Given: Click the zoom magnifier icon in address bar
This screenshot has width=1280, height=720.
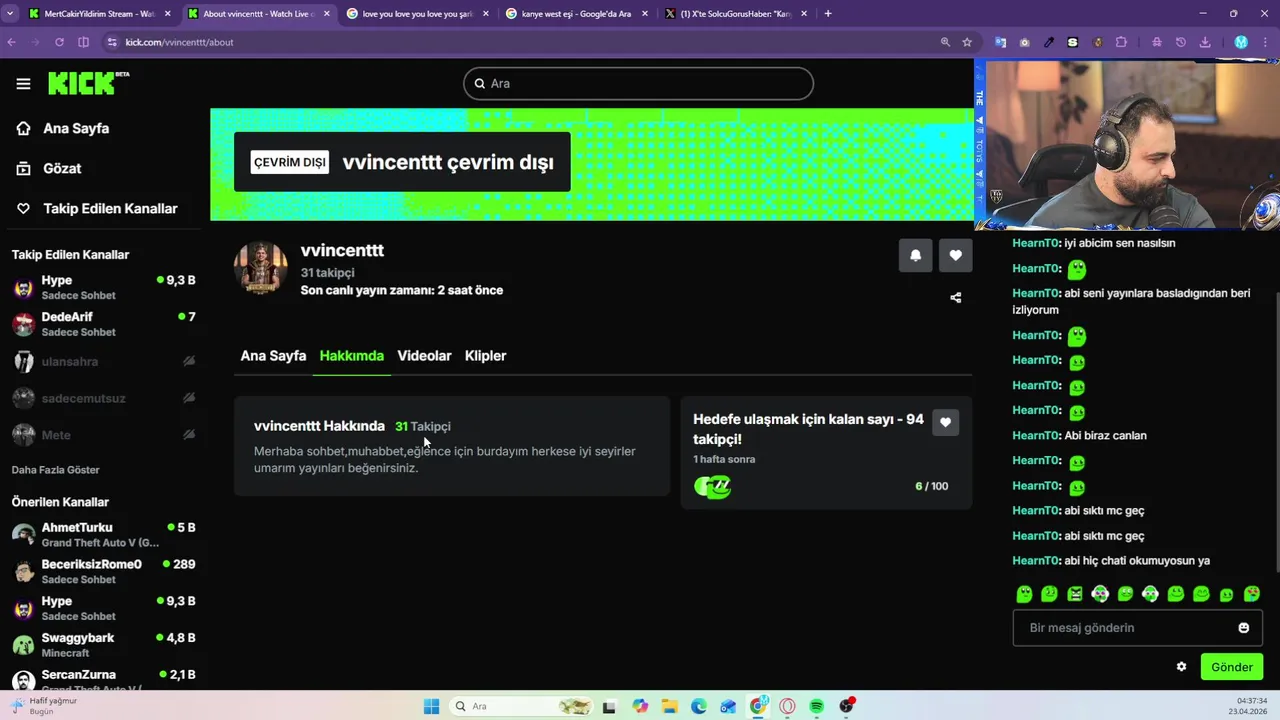Looking at the screenshot, I should coord(945,42).
